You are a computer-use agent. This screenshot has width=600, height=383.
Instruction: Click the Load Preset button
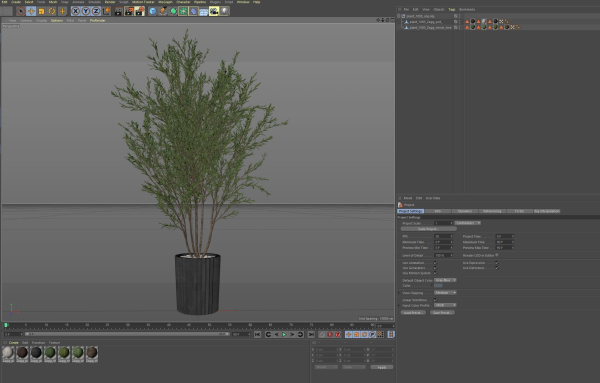pyautogui.click(x=413, y=313)
